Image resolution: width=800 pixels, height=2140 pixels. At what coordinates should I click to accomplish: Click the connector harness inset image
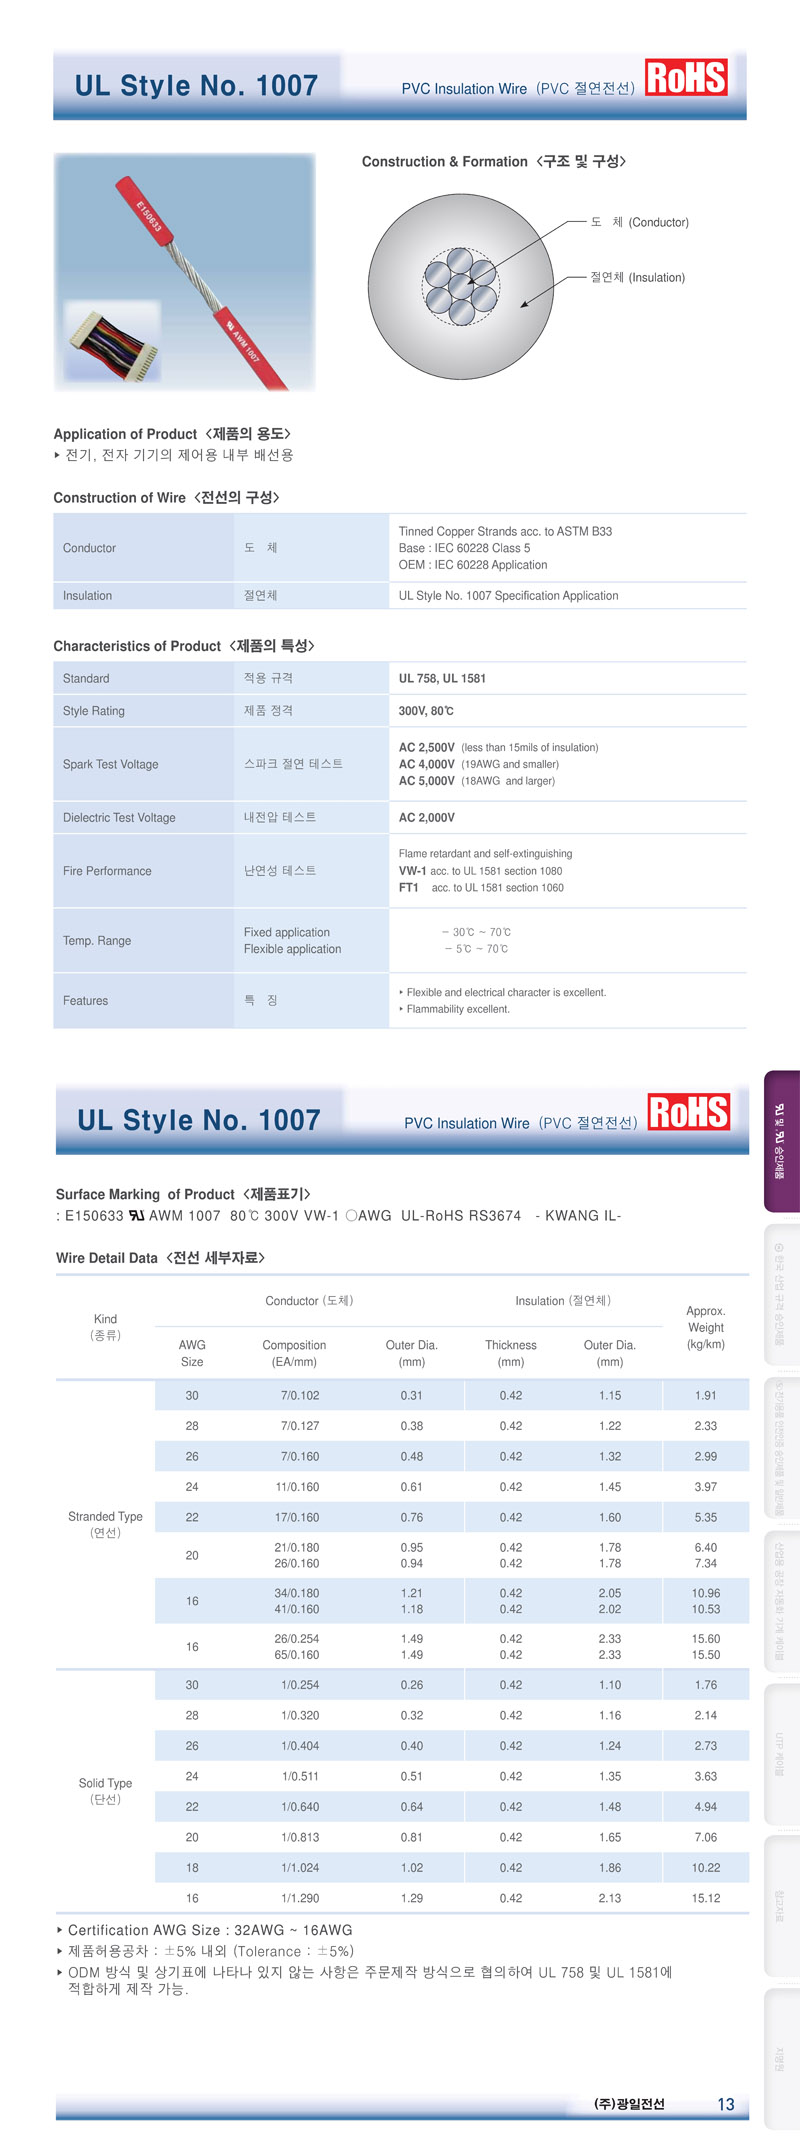coord(113,344)
